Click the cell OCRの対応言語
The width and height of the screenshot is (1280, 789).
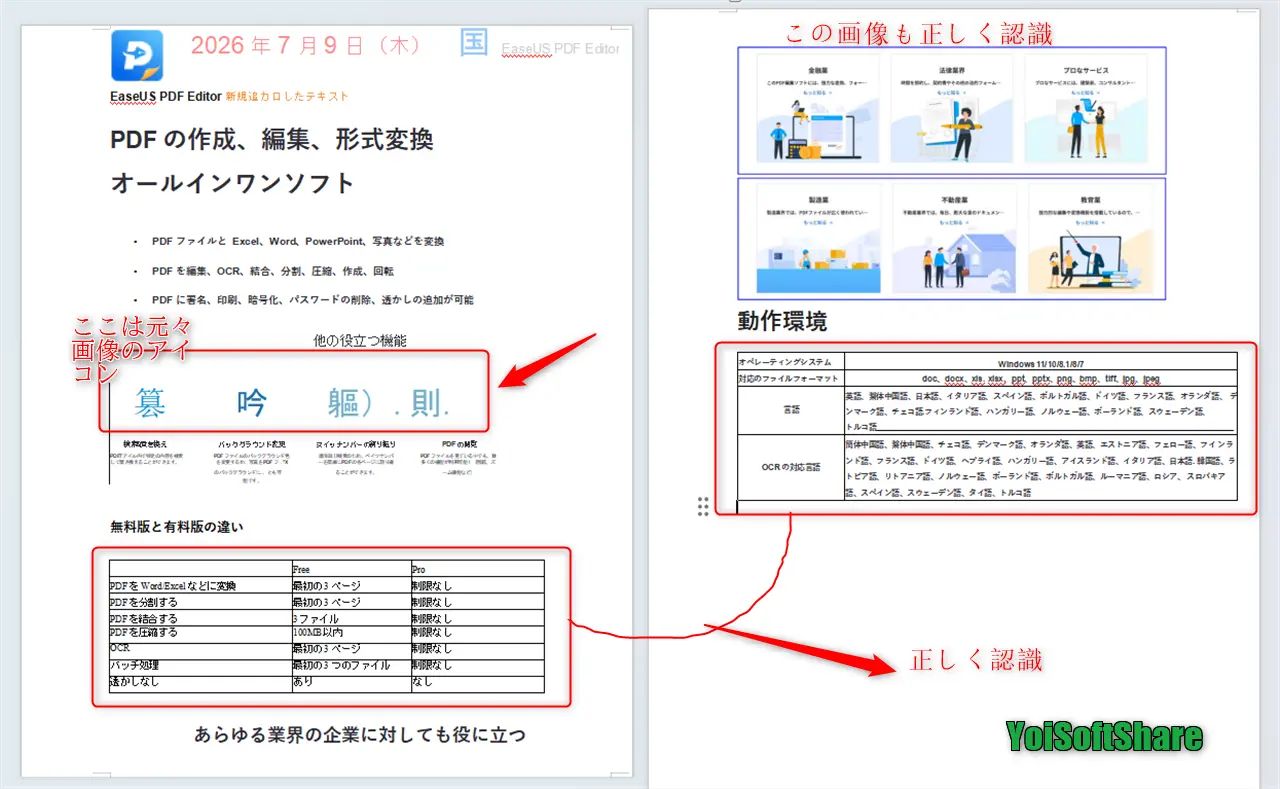(x=791, y=467)
